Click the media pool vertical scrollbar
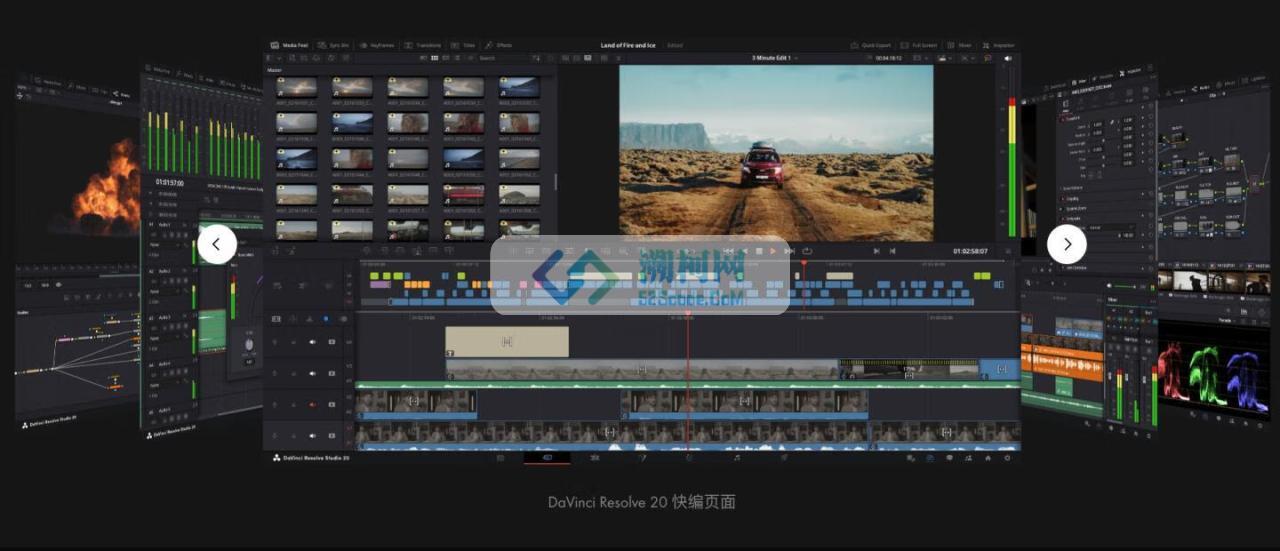Image resolution: width=1280 pixels, height=551 pixels. point(556,182)
